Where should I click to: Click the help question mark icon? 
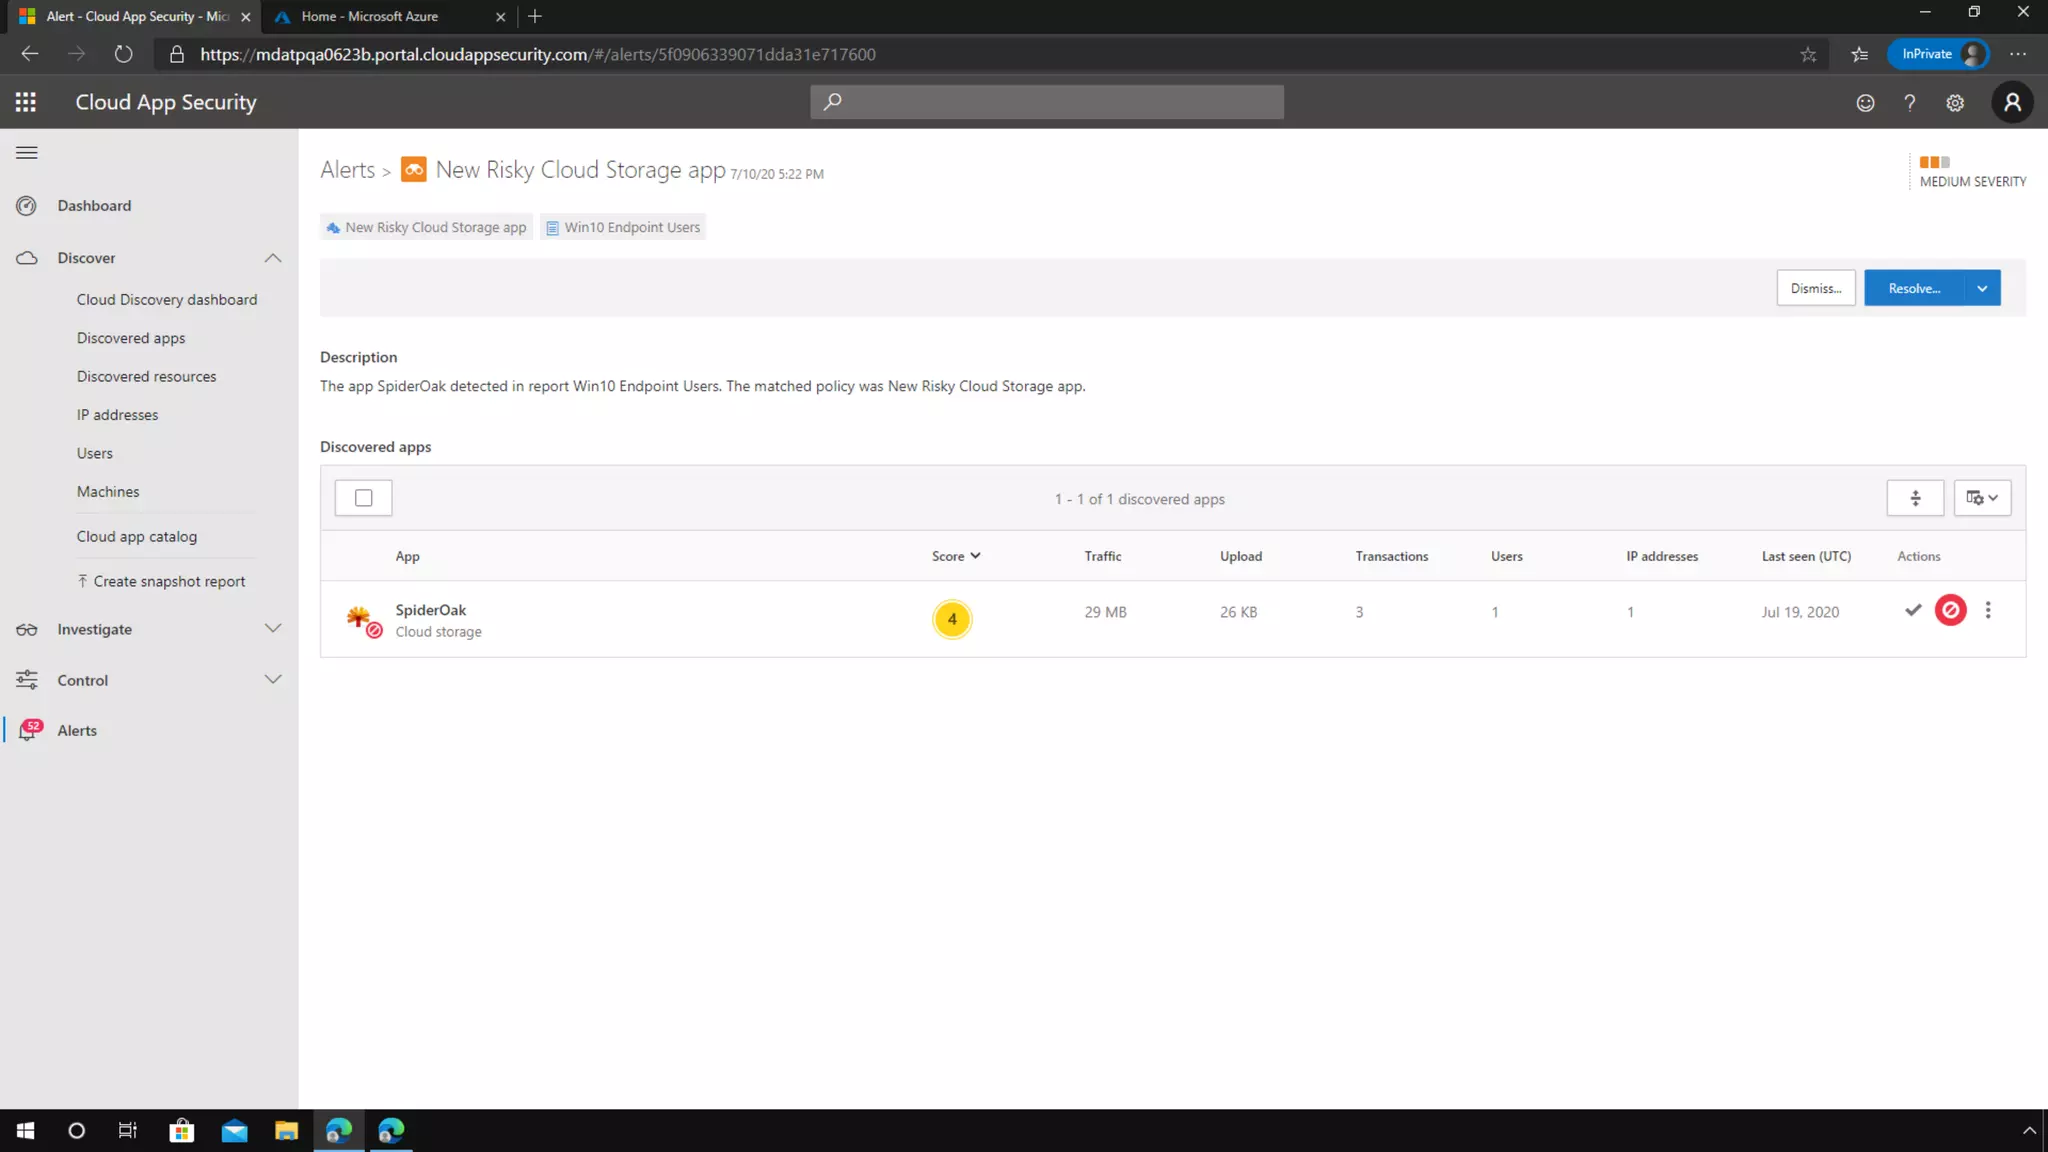pyautogui.click(x=1909, y=103)
